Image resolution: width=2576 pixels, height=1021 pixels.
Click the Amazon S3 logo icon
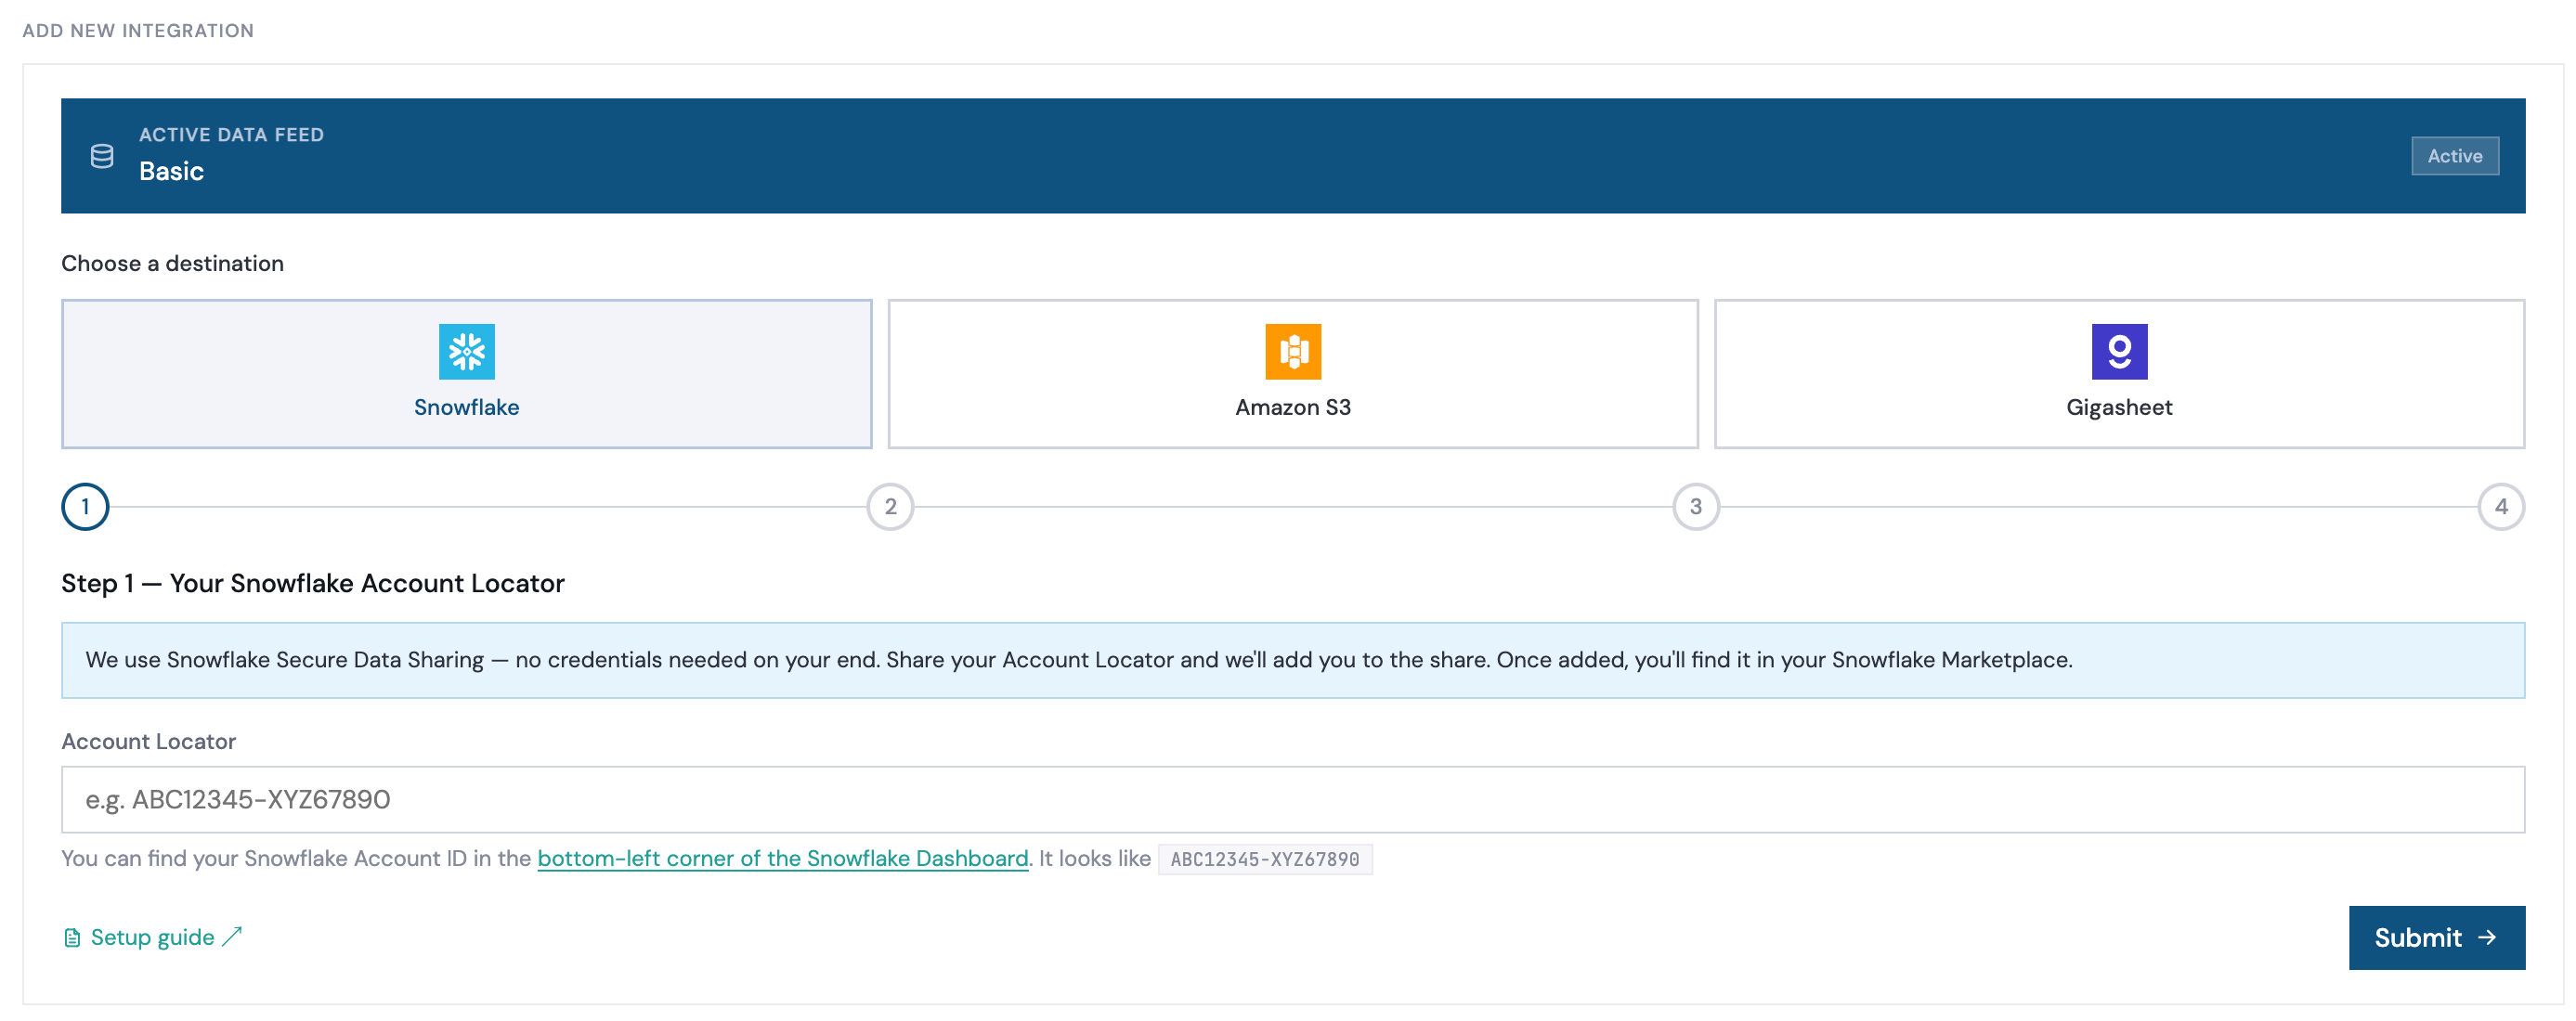(1292, 352)
